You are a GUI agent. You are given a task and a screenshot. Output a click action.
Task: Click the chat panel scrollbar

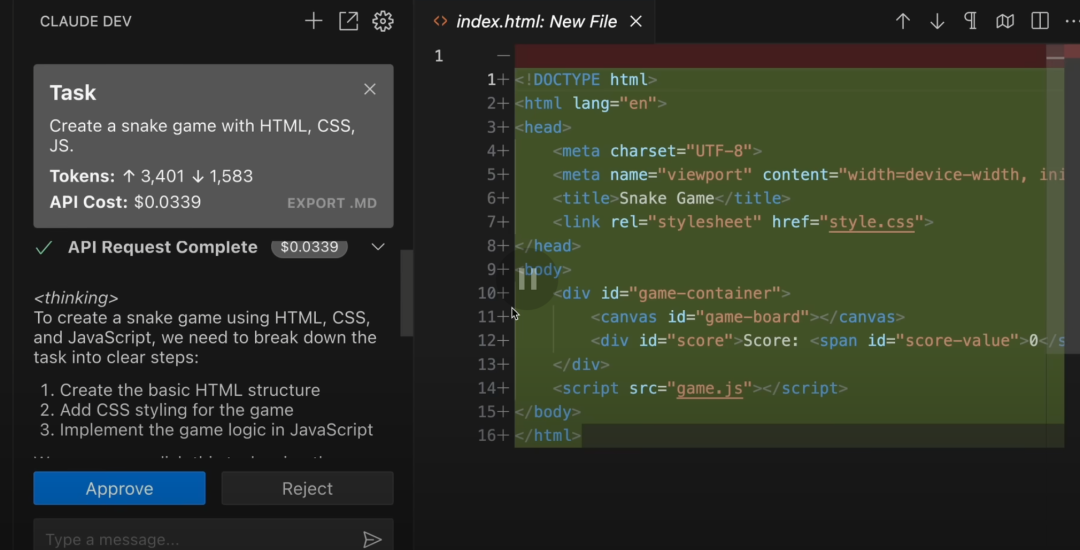(x=406, y=292)
